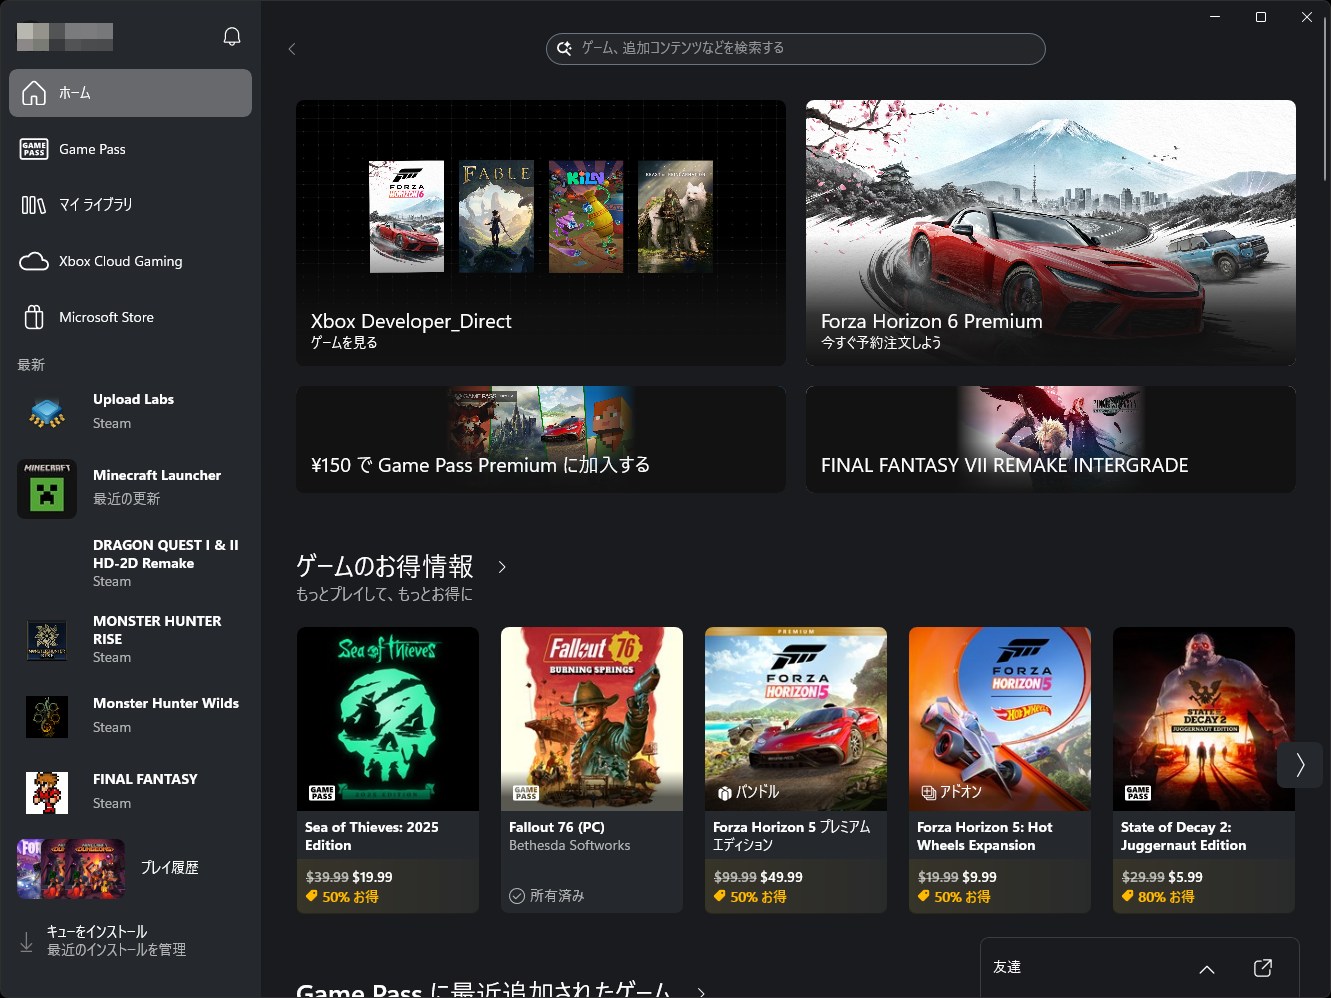Expand ゲームのお得情報 via its chevron
This screenshot has width=1331, height=998.
click(x=501, y=567)
